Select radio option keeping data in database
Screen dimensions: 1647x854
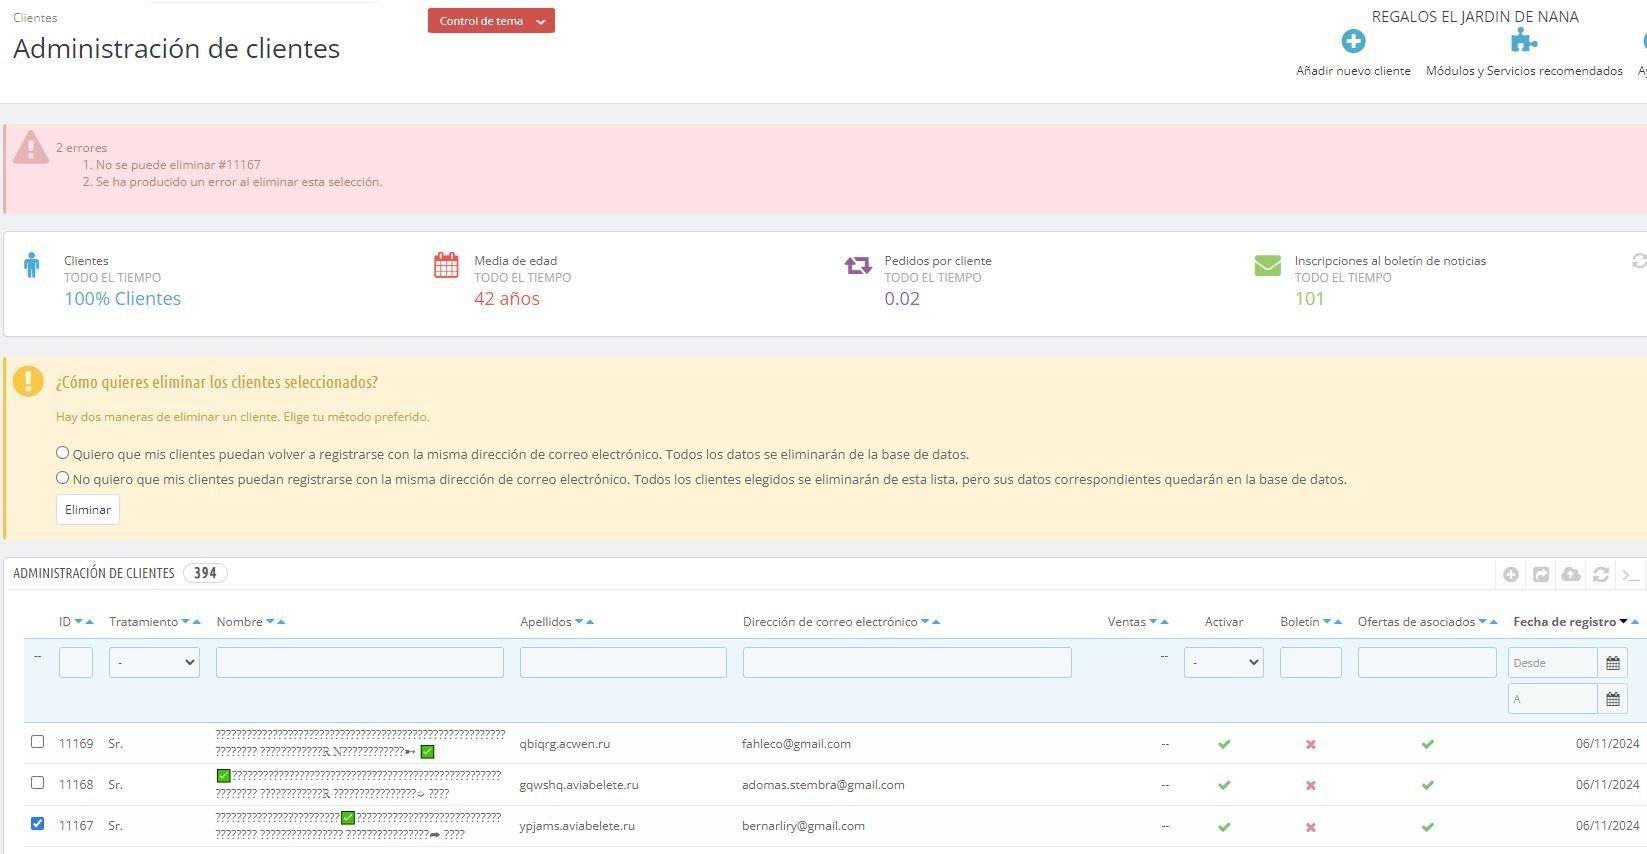point(62,478)
